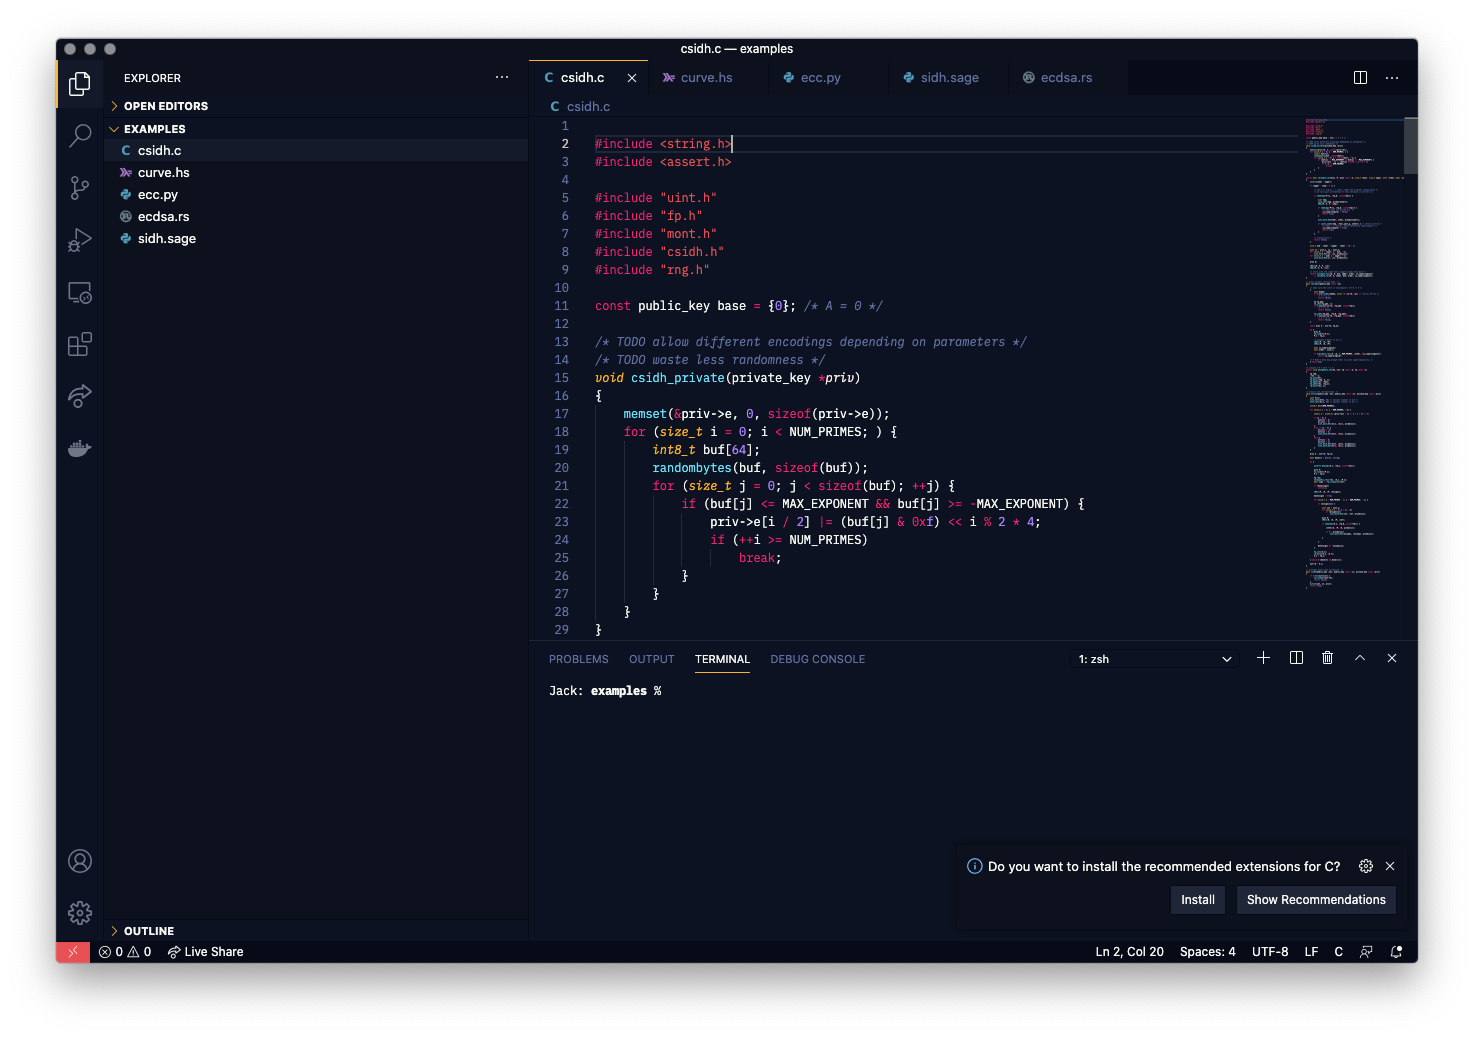
Task: Start Live Share from status bar
Action: [x=205, y=952]
